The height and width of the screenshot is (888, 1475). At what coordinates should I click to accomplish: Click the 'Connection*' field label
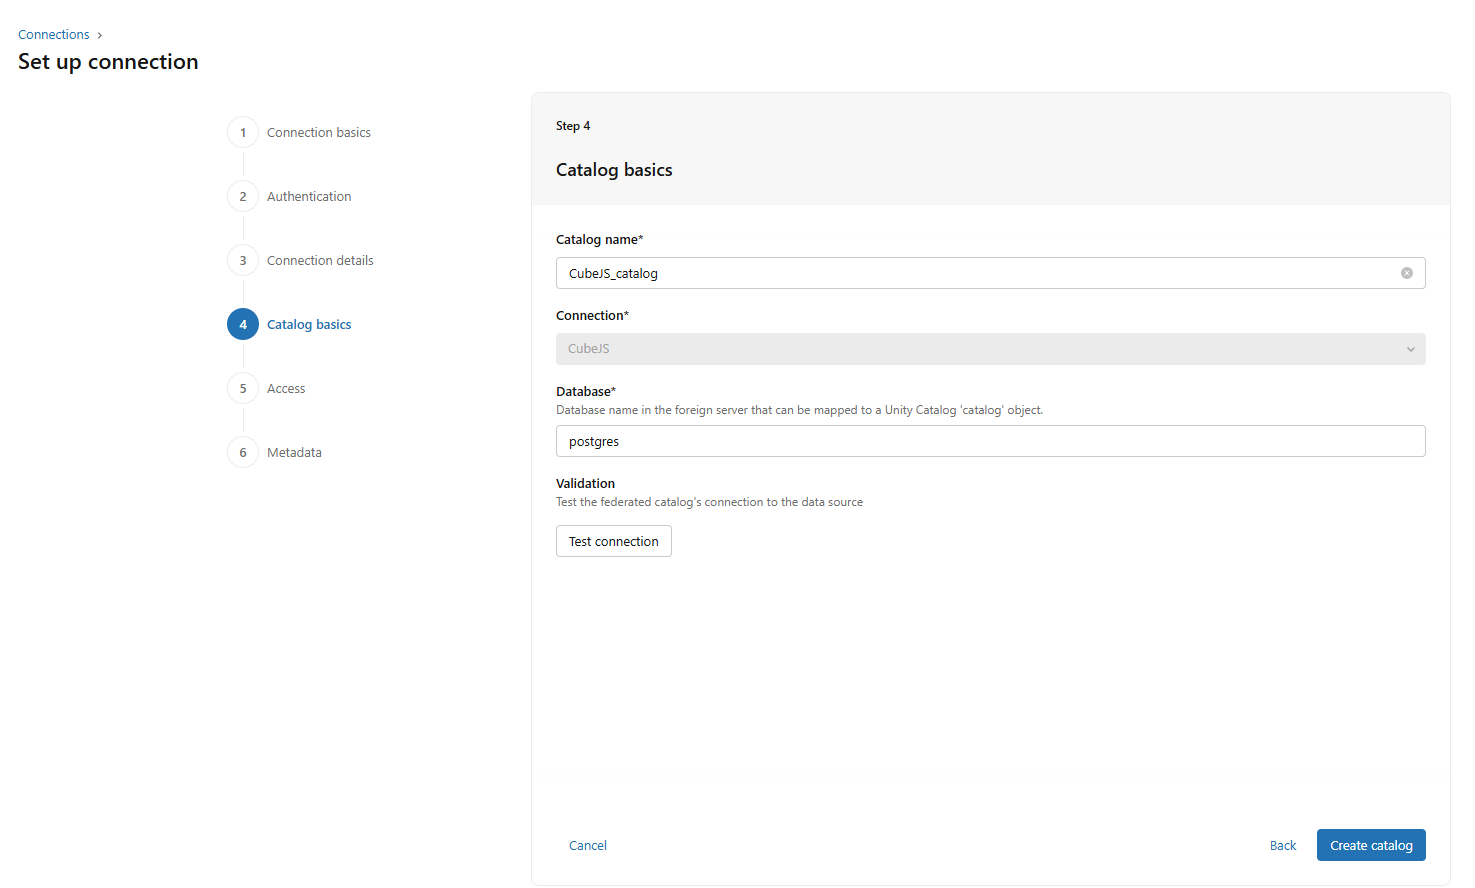point(592,315)
